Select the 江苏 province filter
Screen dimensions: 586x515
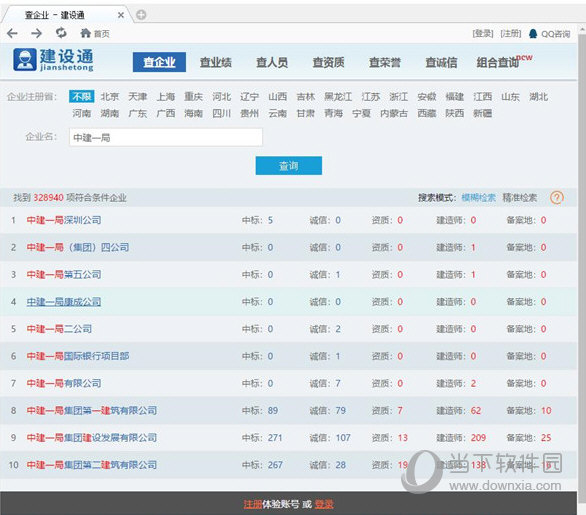pos(371,97)
